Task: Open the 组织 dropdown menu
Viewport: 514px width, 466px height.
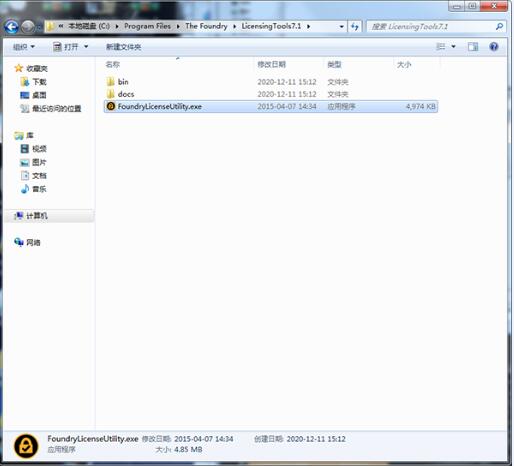Action: (24, 47)
